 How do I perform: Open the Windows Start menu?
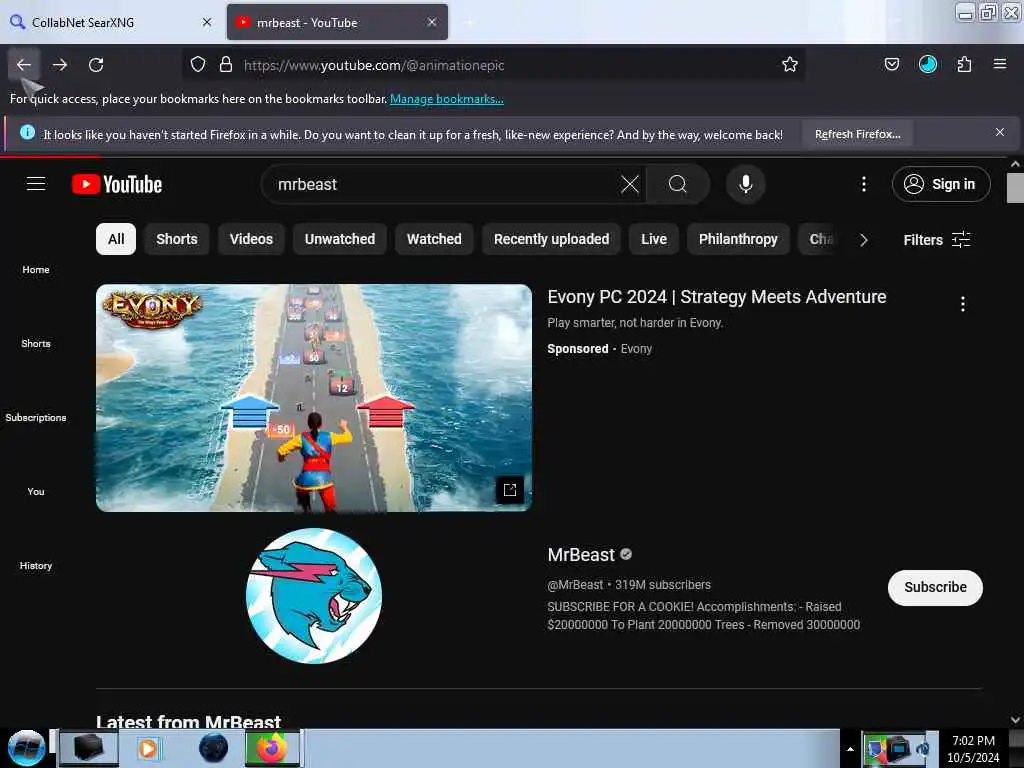pyautogui.click(x=26, y=748)
